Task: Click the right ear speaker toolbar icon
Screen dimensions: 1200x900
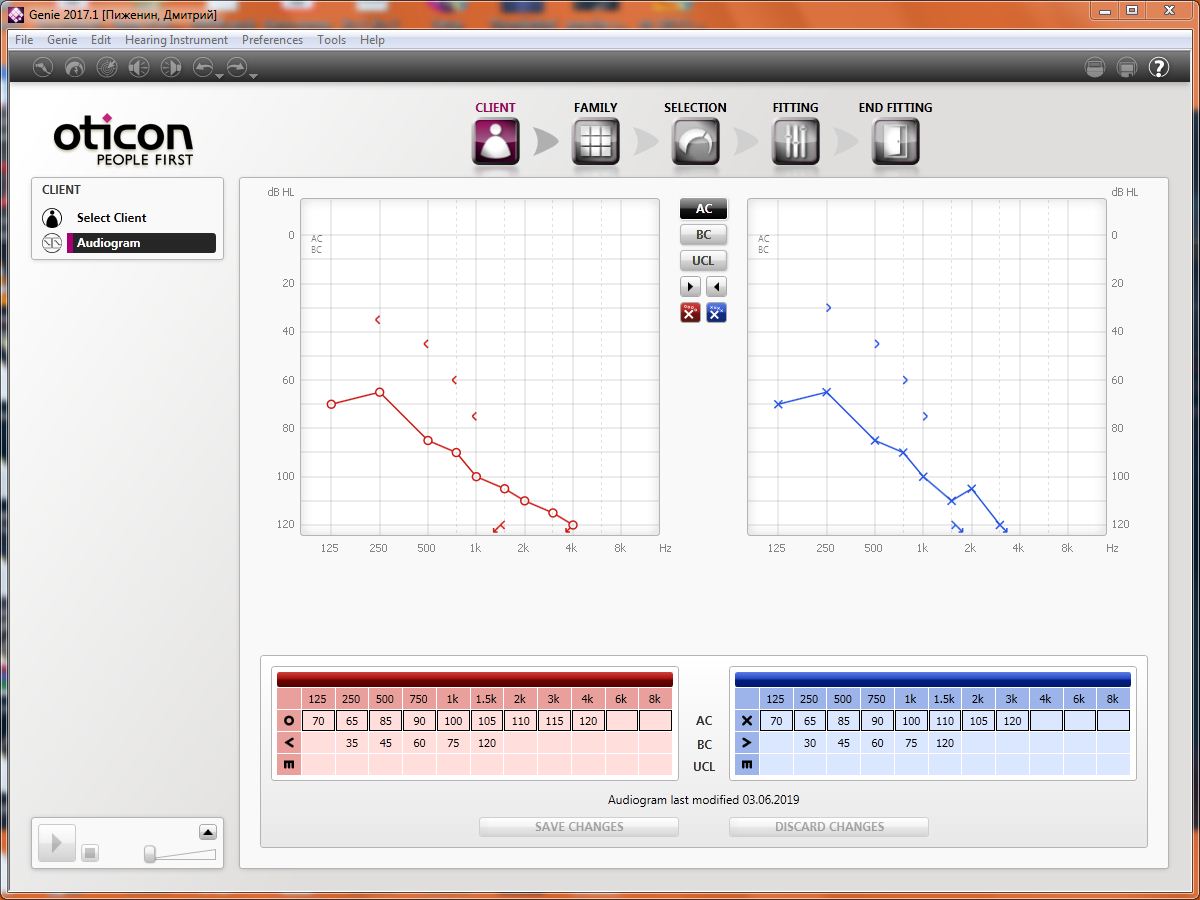Action: [x=171, y=67]
